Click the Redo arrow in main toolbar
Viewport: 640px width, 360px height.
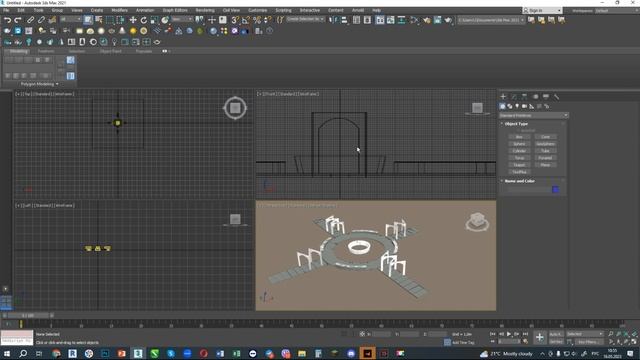18,20
